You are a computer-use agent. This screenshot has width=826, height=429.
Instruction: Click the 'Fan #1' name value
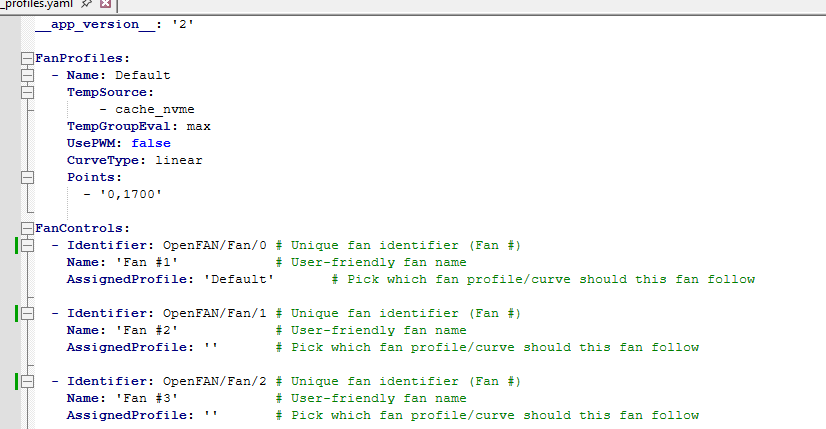[146, 262]
